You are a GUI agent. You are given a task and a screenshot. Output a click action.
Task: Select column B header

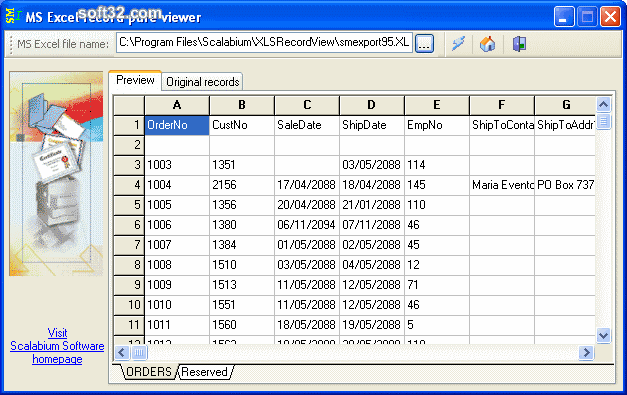click(242, 105)
